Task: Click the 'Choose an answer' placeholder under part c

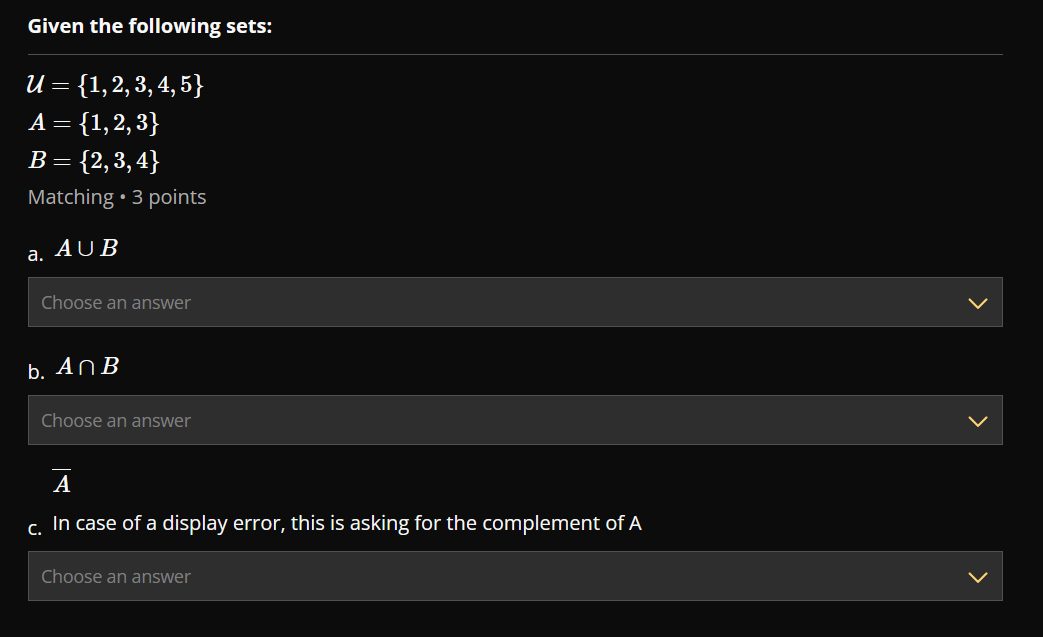Action: pyautogui.click(x=116, y=576)
